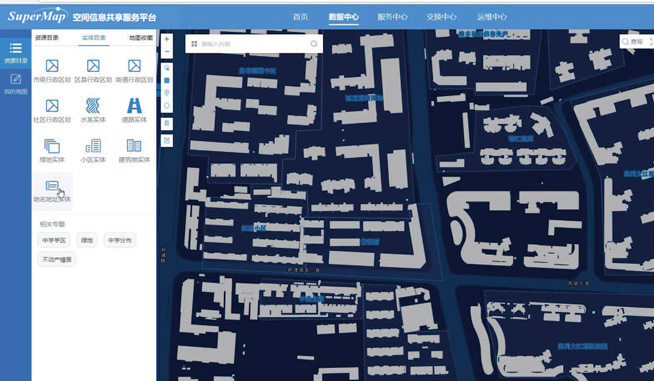Switch to the 实体目录 tab
Screen dimensions: 654x381
[93, 38]
